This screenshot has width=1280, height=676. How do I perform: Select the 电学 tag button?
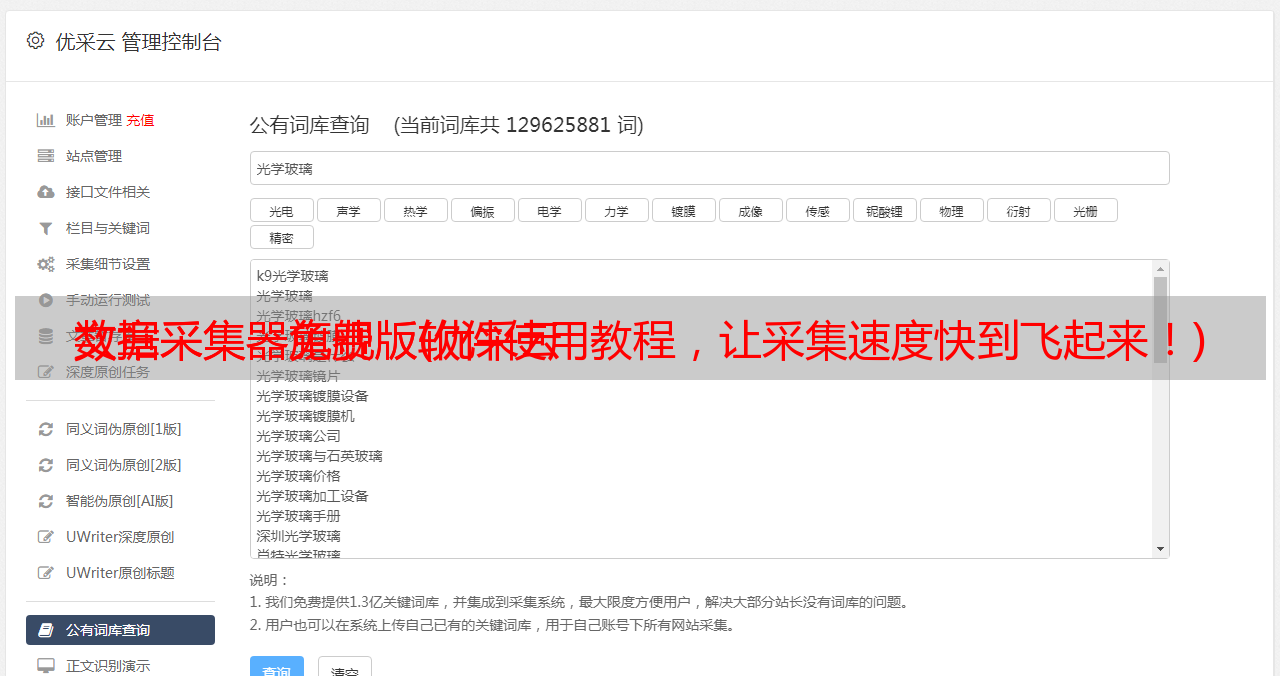point(549,210)
